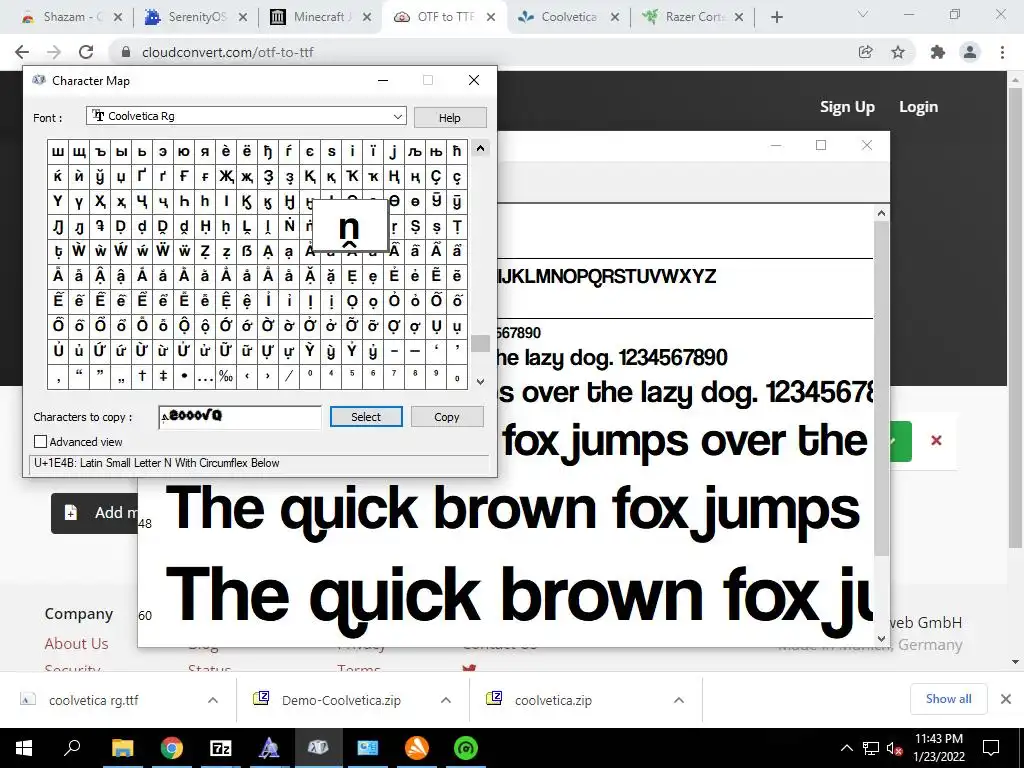
Task: Click the site lock icon
Action: [x=127, y=52]
